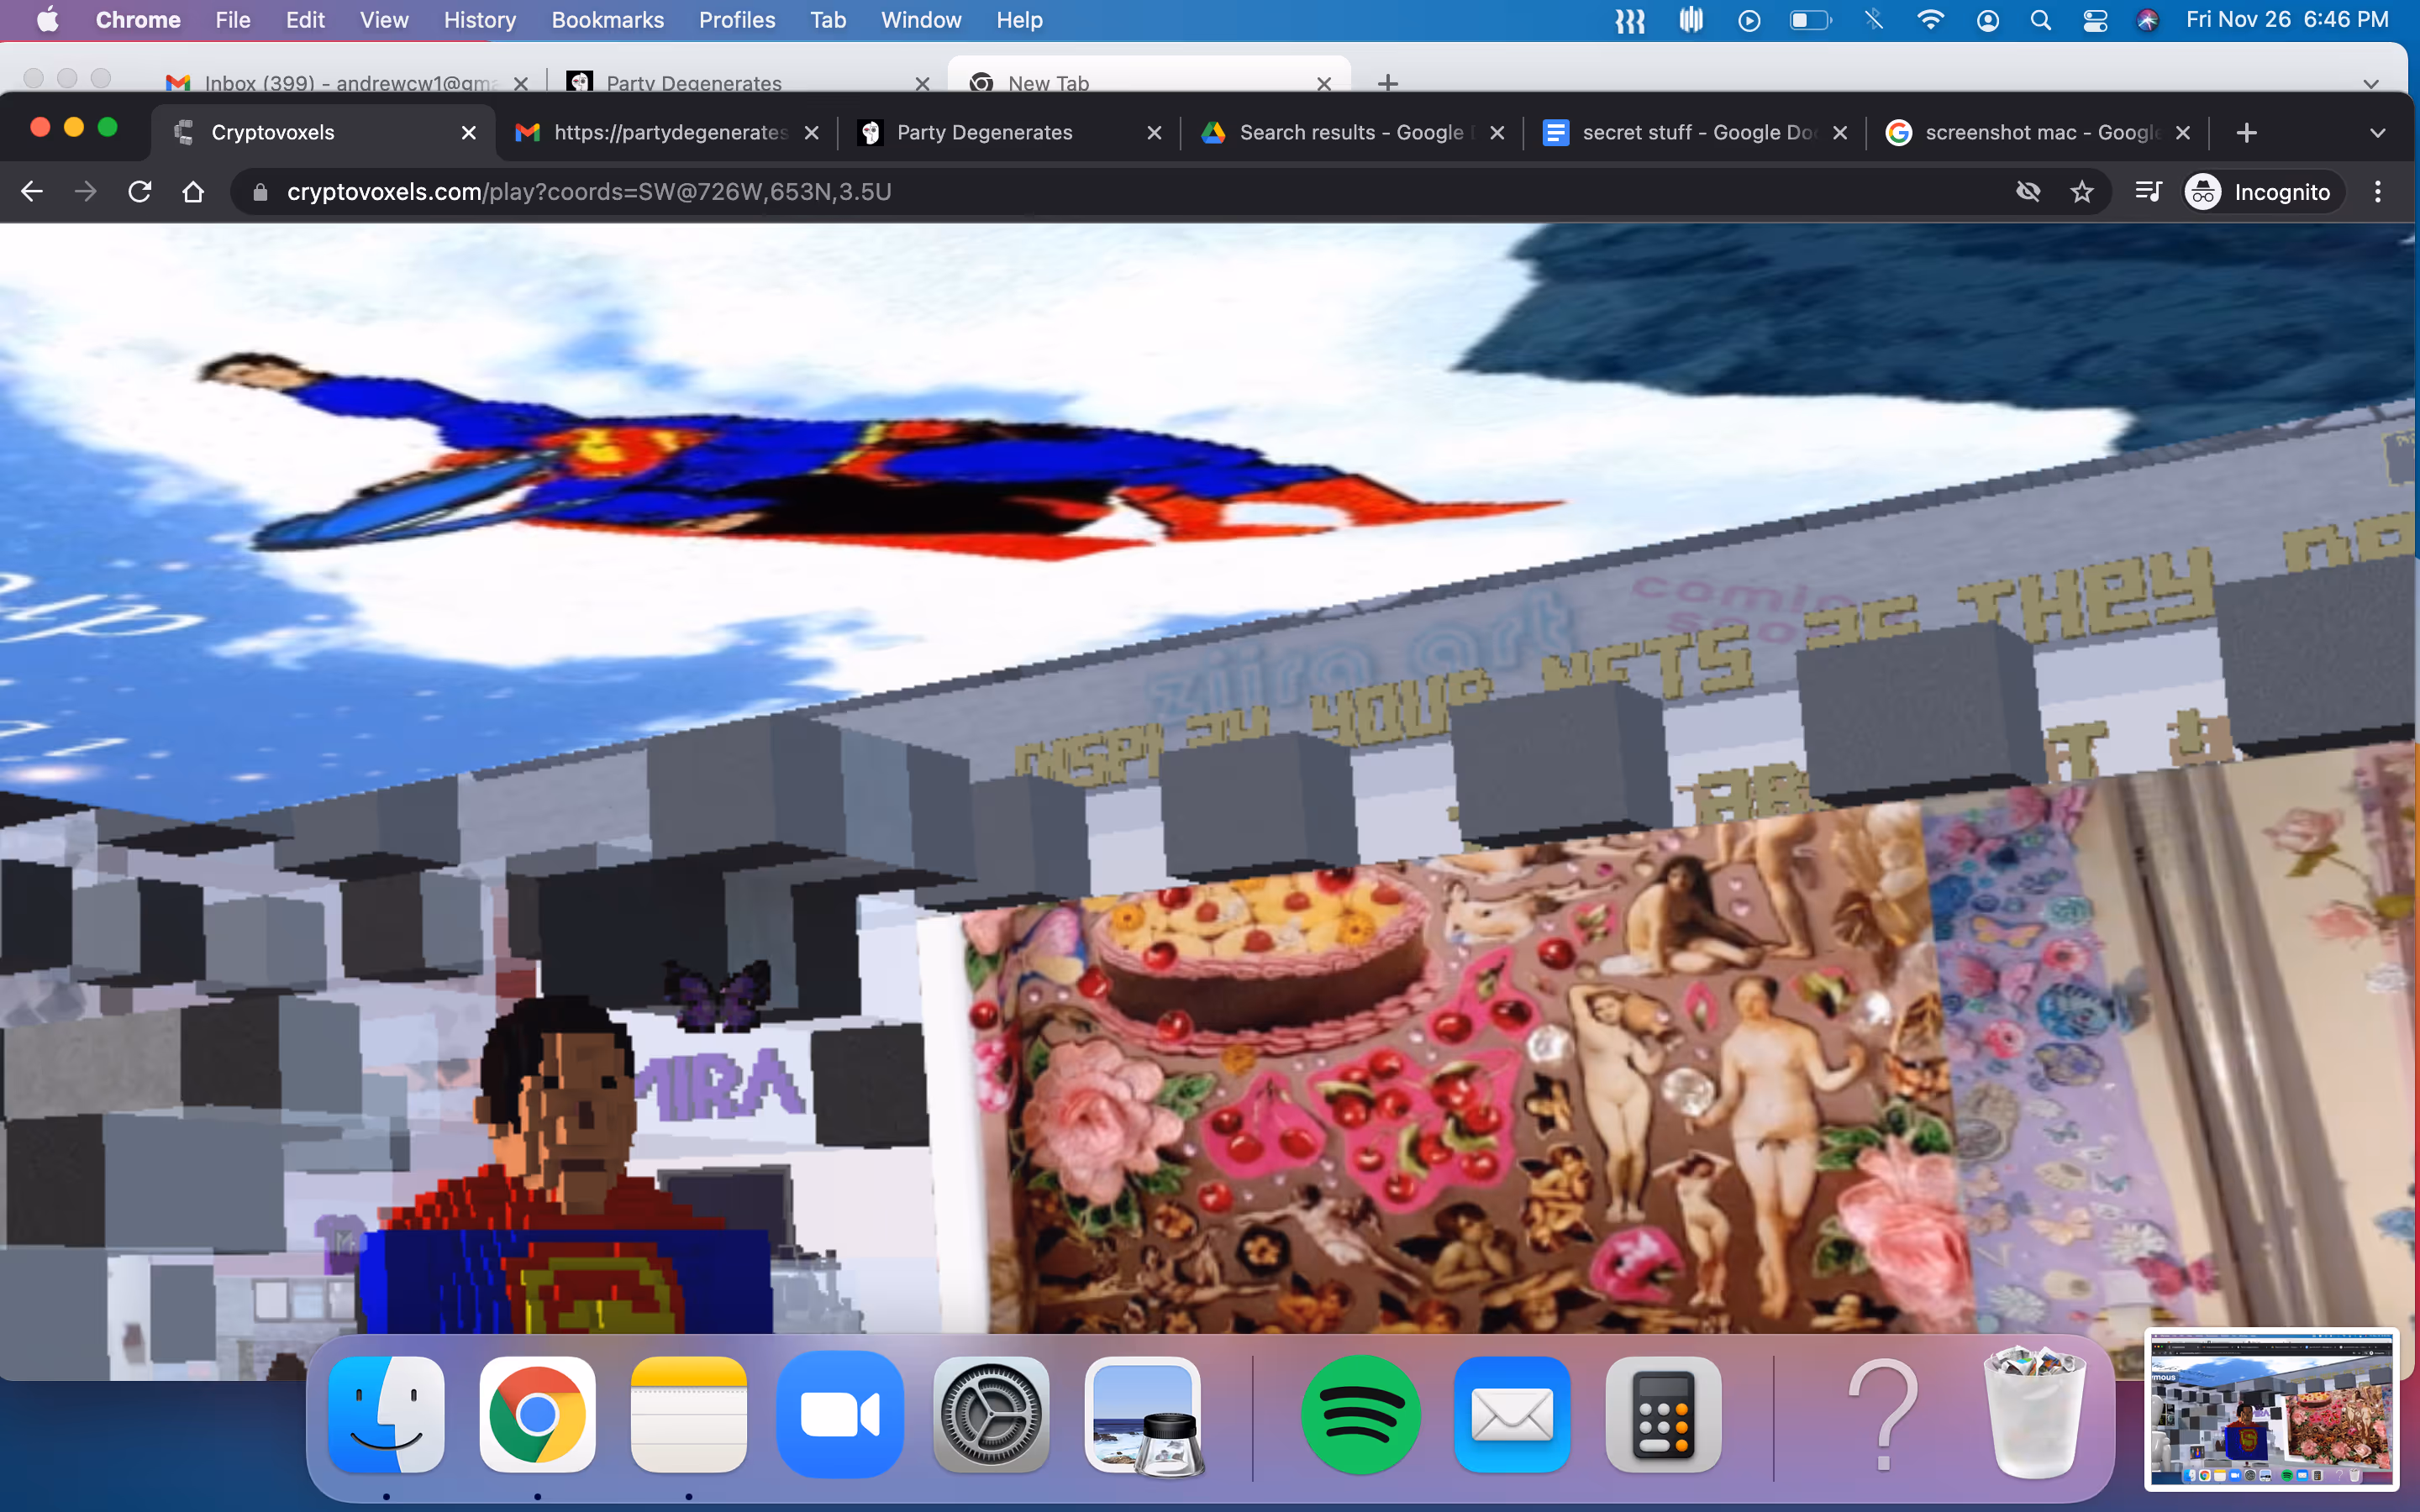Image resolution: width=2420 pixels, height=1512 pixels.
Task: Open the media control icon in toolbar
Action: (x=2148, y=192)
